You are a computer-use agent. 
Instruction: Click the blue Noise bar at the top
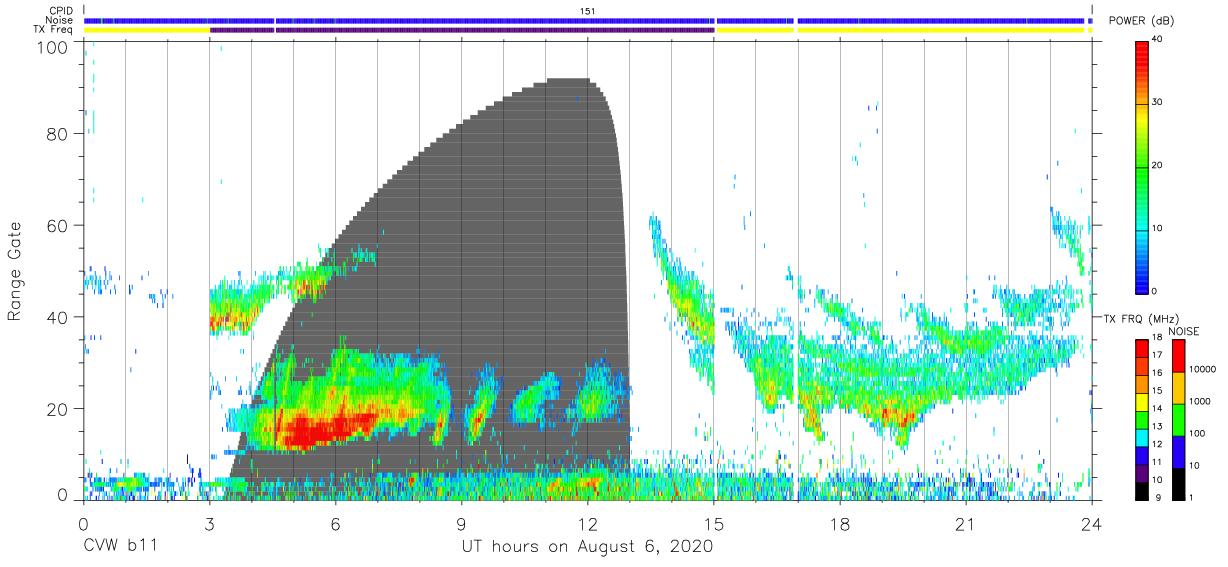click(x=587, y=20)
